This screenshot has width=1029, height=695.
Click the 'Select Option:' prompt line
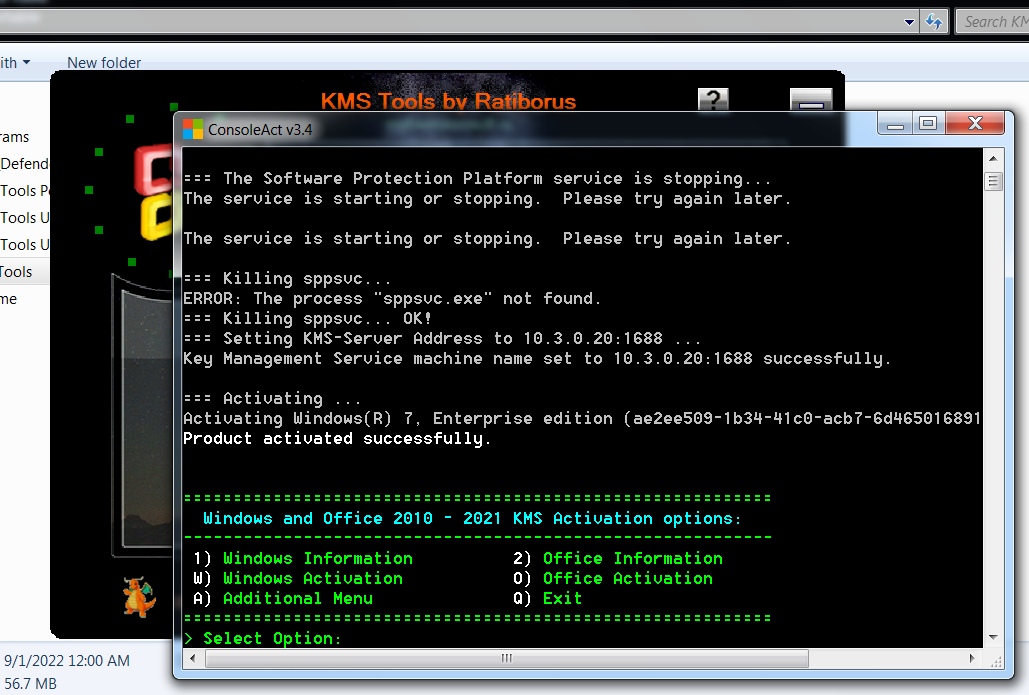(x=263, y=639)
